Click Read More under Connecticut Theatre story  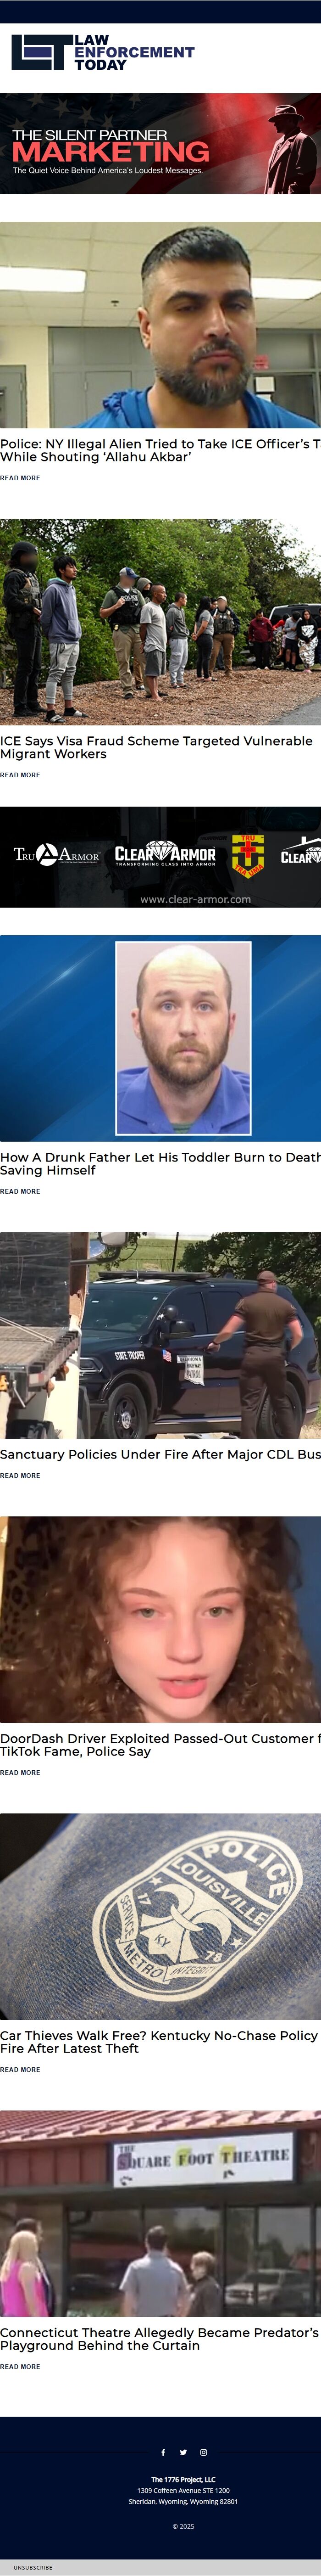pos(20,2366)
